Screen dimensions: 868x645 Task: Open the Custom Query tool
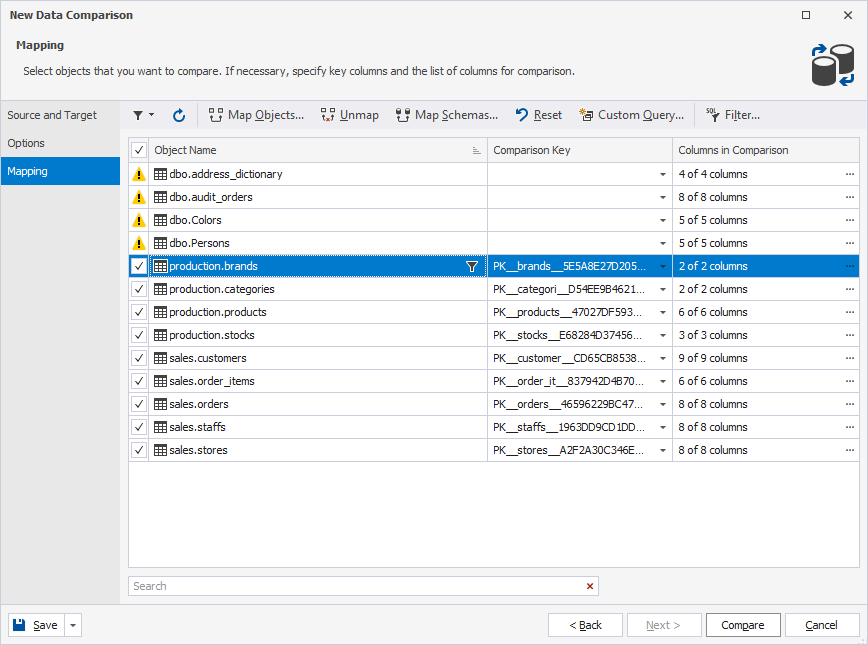[x=631, y=115]
